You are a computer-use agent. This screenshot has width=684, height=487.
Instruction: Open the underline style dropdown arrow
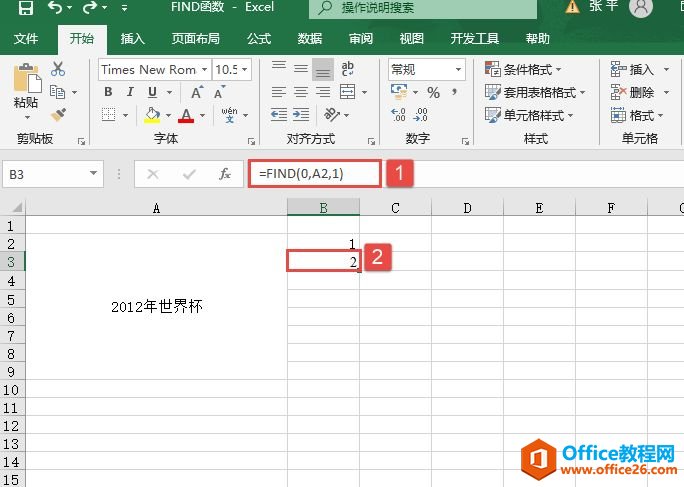[x=169, y=93]
